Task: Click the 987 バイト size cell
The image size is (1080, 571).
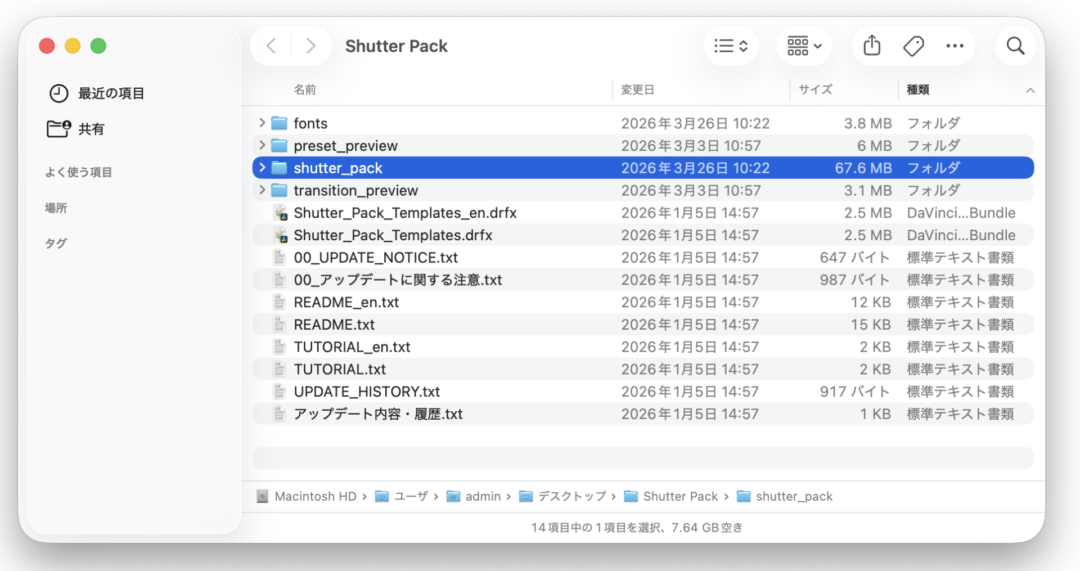Action: 855,280
